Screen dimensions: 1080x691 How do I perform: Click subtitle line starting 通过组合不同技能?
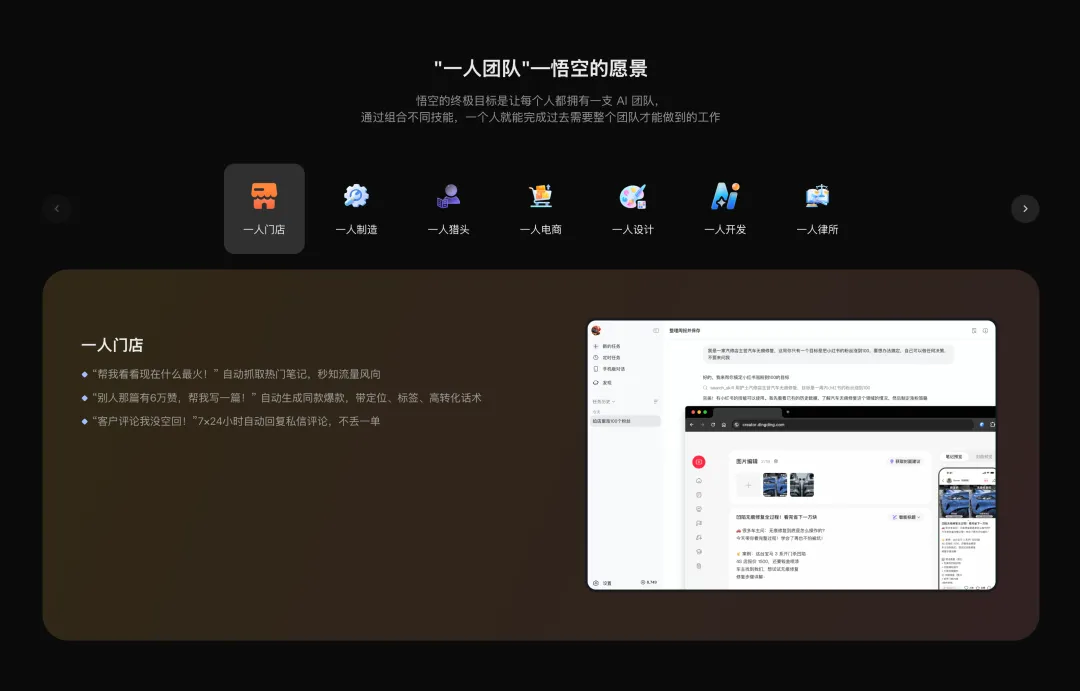click(x=540, y=117)
